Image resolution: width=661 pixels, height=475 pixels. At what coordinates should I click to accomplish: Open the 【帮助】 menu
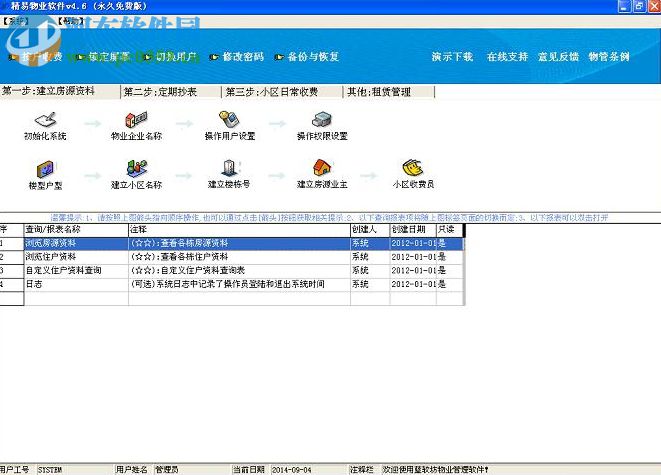70,21
